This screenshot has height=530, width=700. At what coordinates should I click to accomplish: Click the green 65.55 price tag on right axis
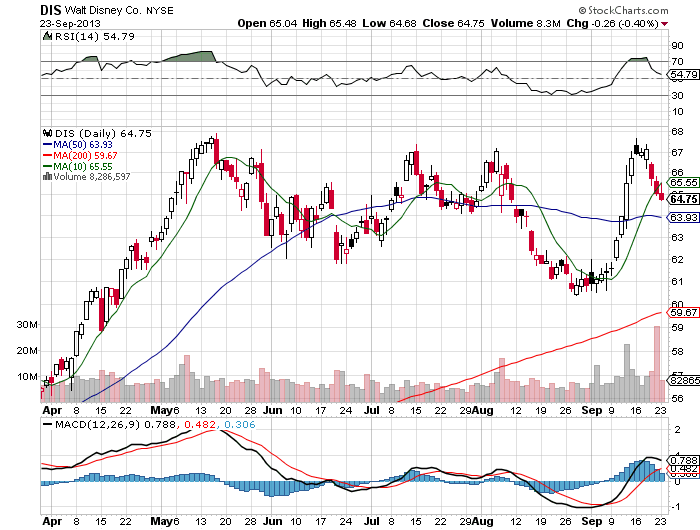click(683, 182)
